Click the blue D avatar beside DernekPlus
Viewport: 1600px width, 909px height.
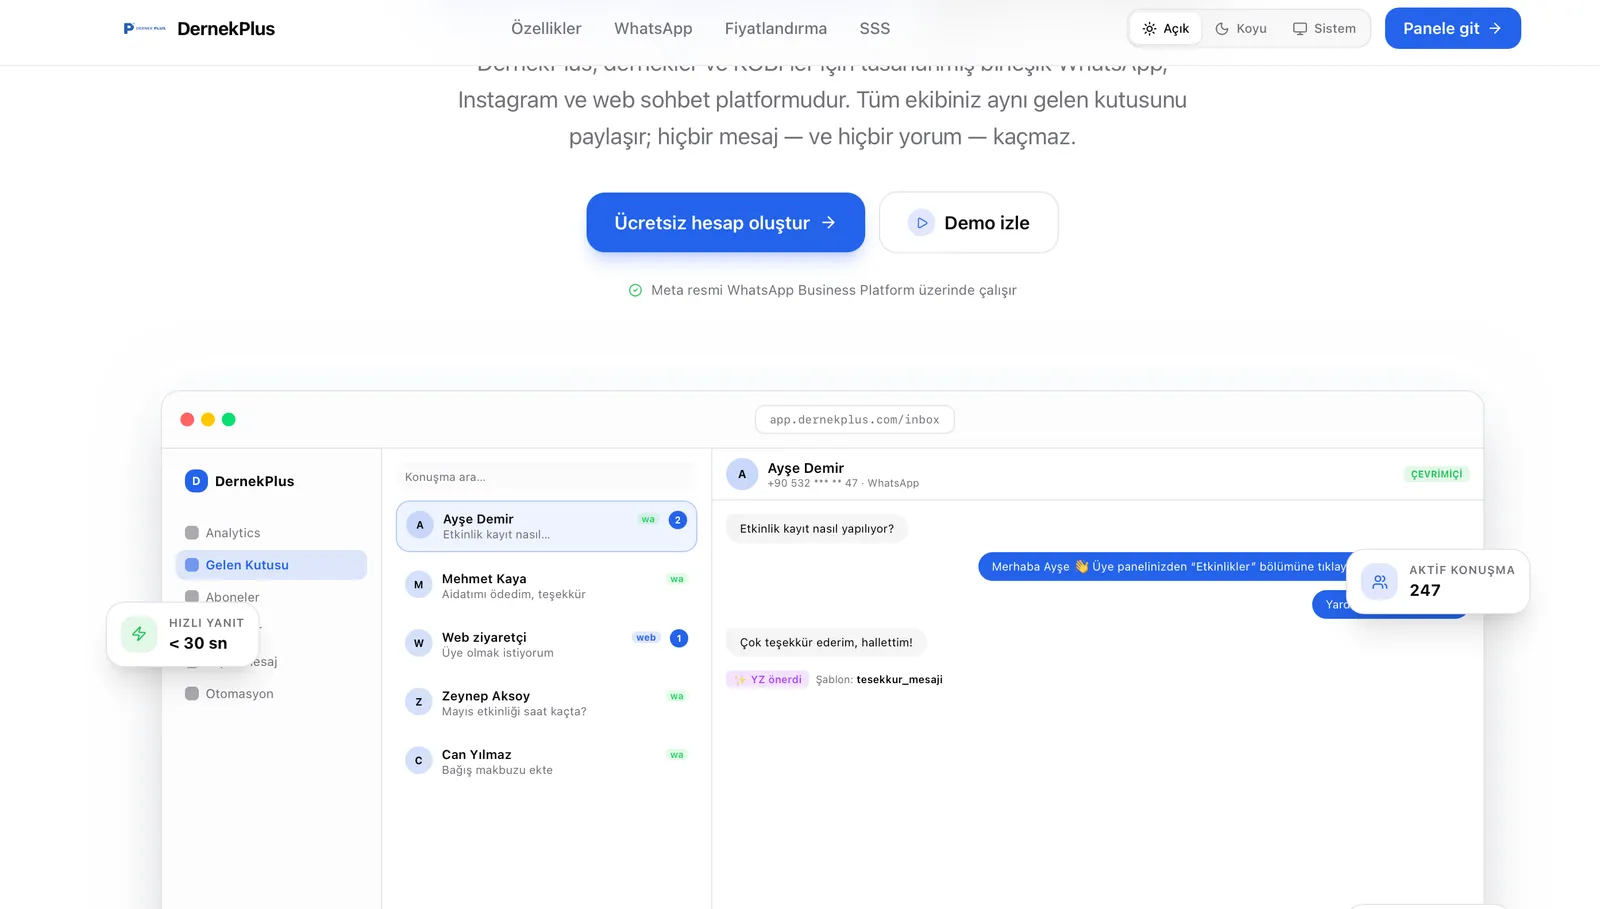pyautogui.click(x=196, y=481)
